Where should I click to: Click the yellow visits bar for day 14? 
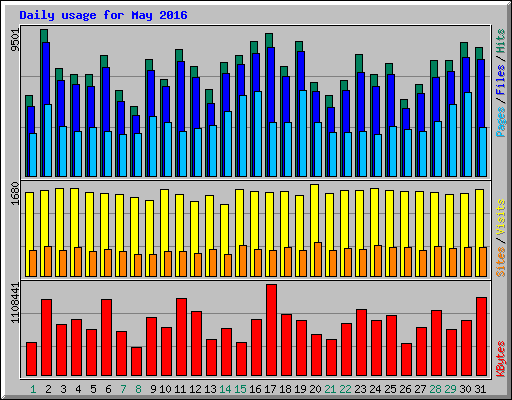(224, 229)
